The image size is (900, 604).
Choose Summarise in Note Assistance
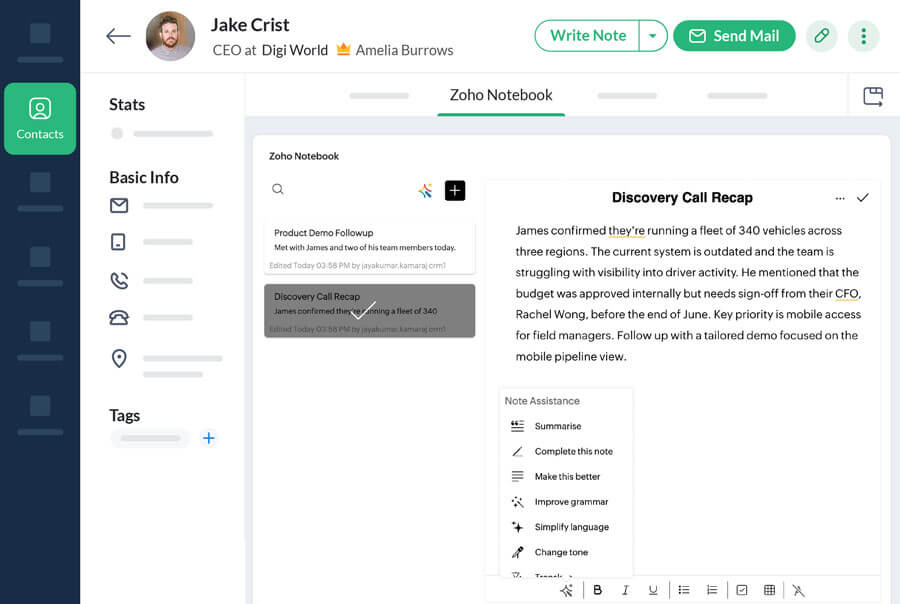pyautogui.click(x=565, y=426)
